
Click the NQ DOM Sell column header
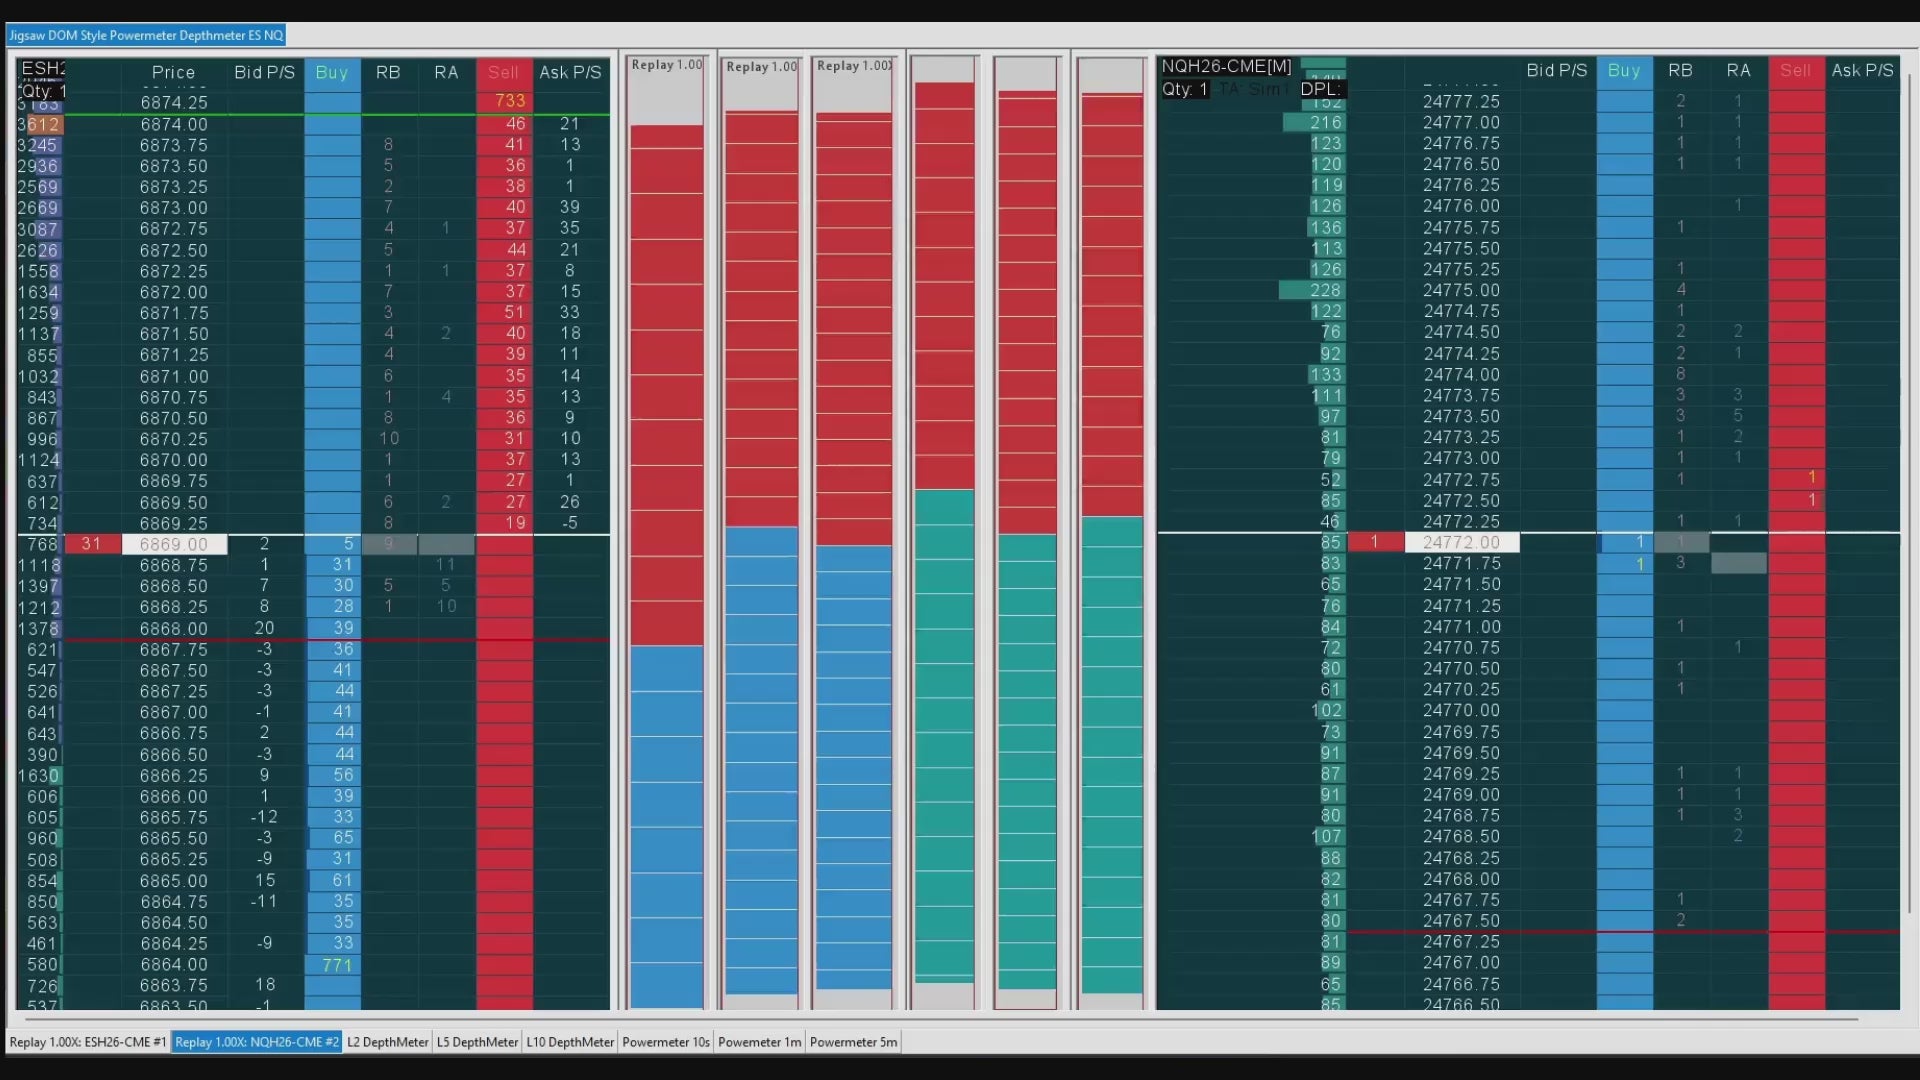click(x=1796, y=70)
